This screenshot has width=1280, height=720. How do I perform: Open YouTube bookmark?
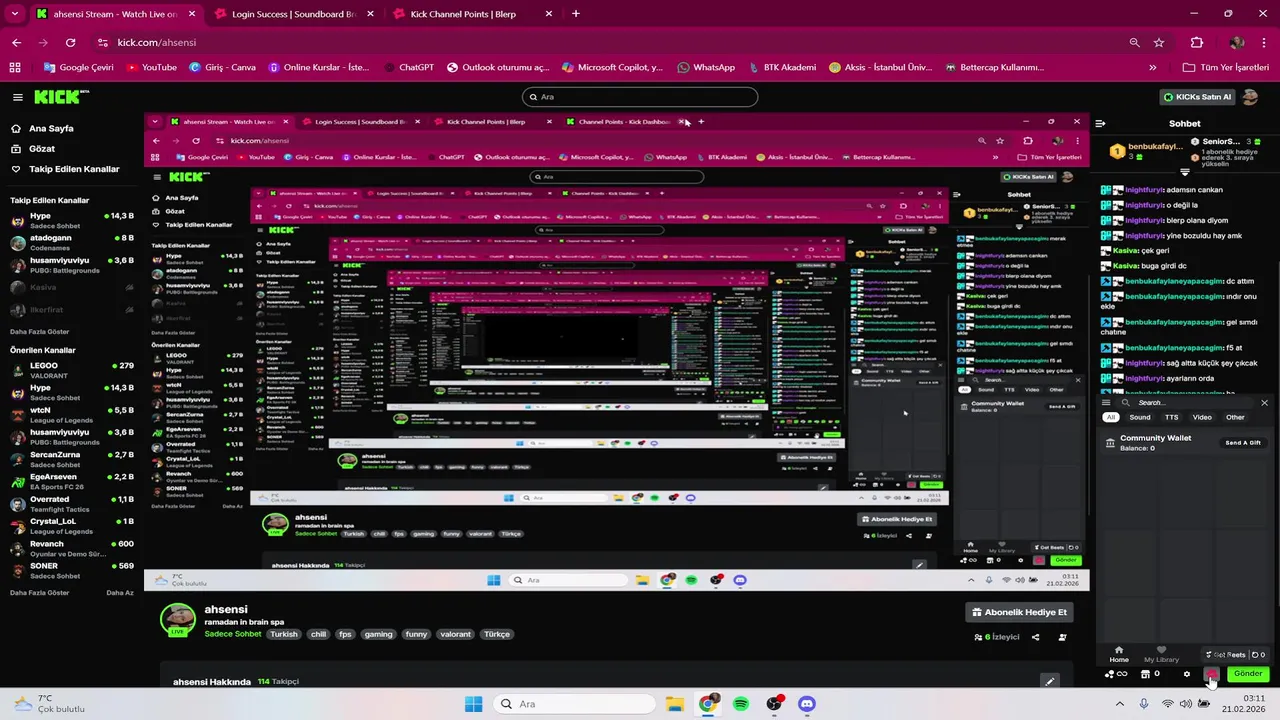coord(152,67)
